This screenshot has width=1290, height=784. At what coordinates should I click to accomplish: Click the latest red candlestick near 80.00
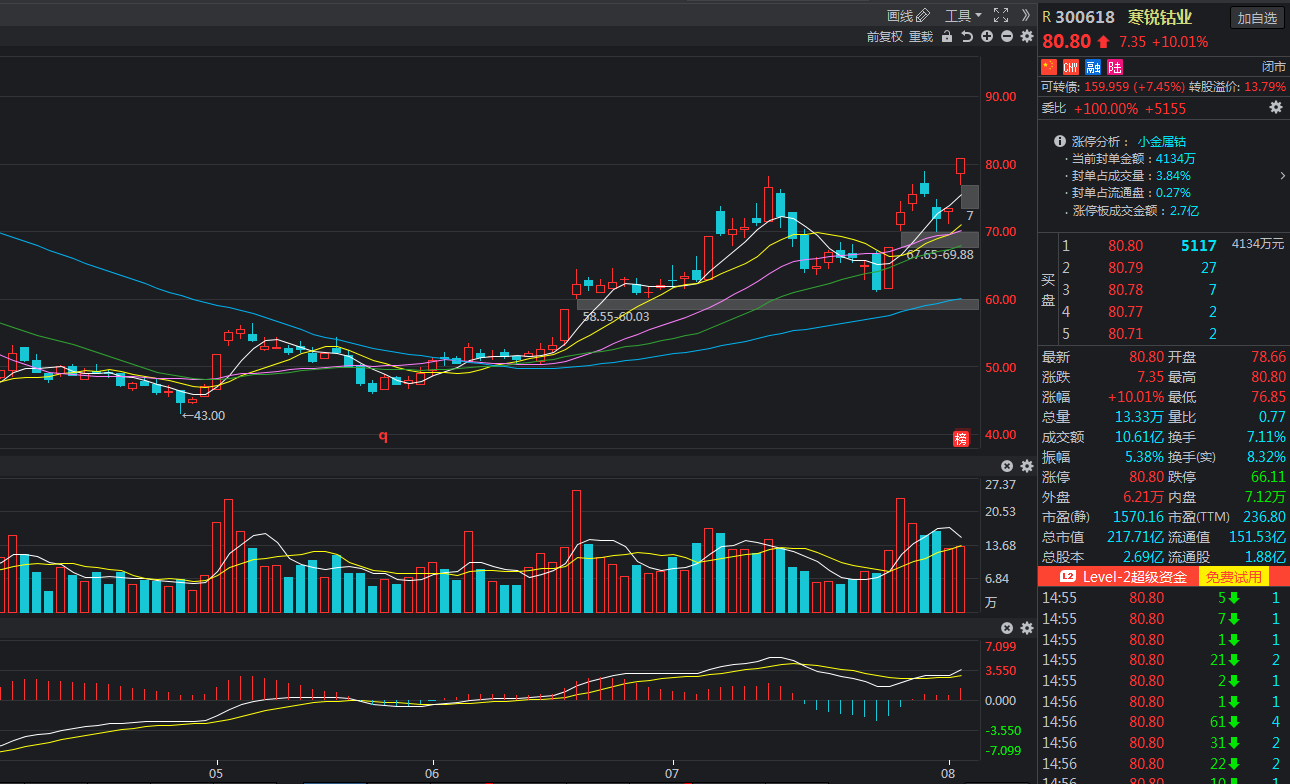click(960, 166)
